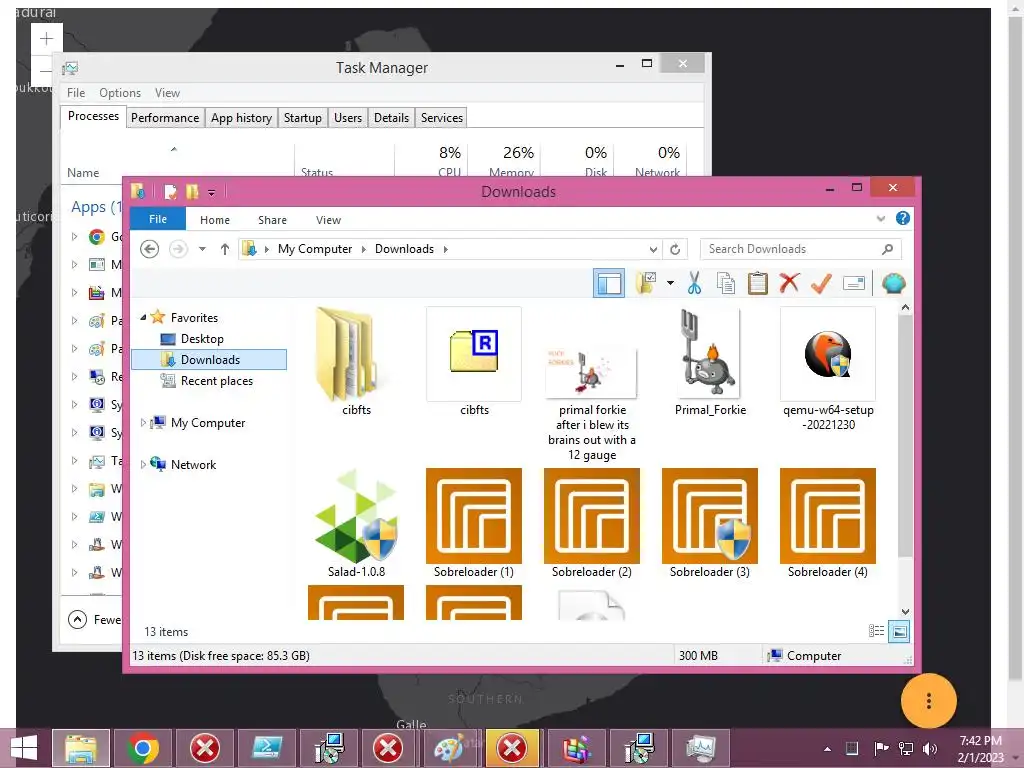The width and height of the screenshot is (1024, 768).
Task: Select the Sobreloader (4) file
Action: (828, 522)
